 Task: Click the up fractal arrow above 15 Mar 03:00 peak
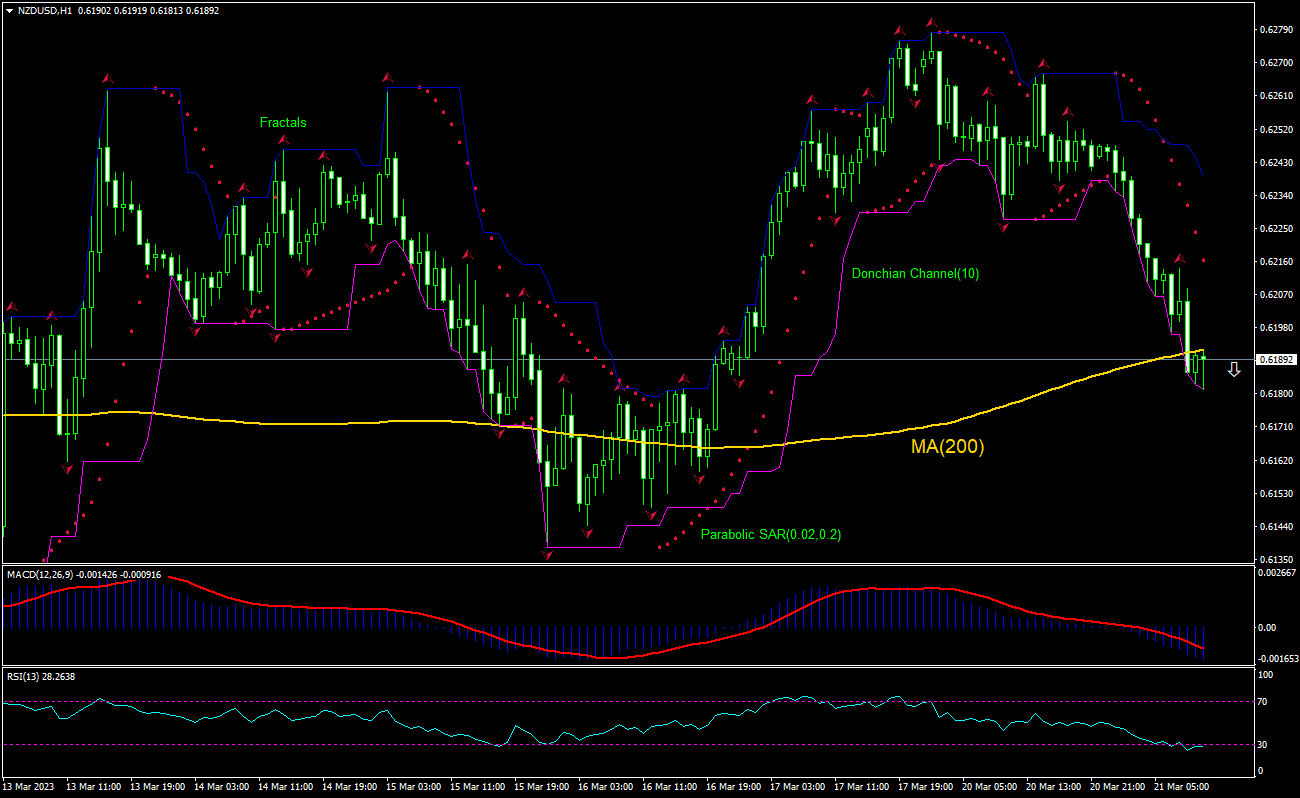coord(386,77)
